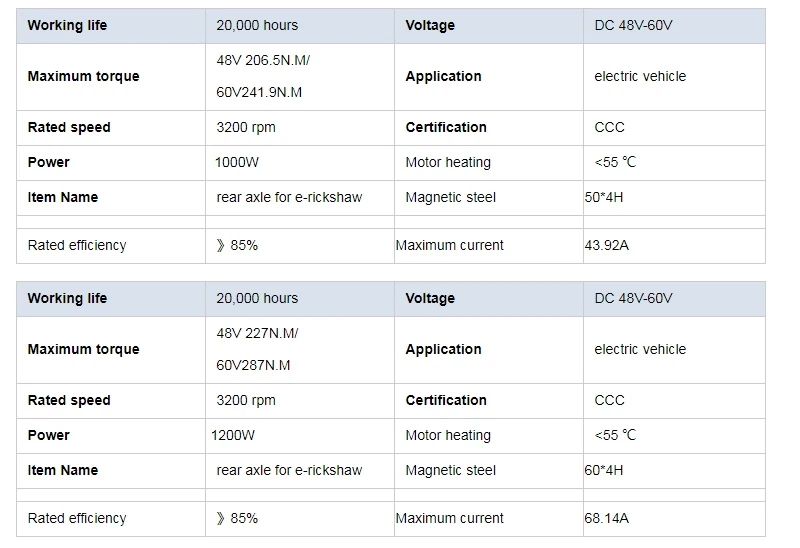The height and width of the screenshot is (548, 800).
Task: Select the 43.92A maximum current value
Action: pos(607,245)
